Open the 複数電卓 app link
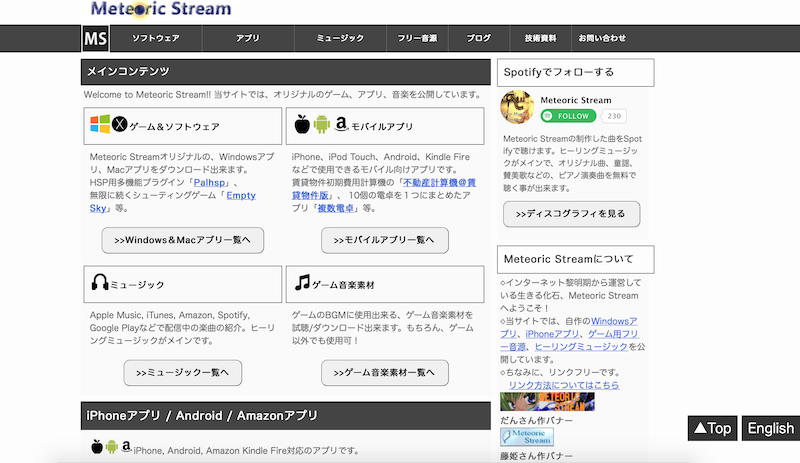 click(x=336, y=208)
